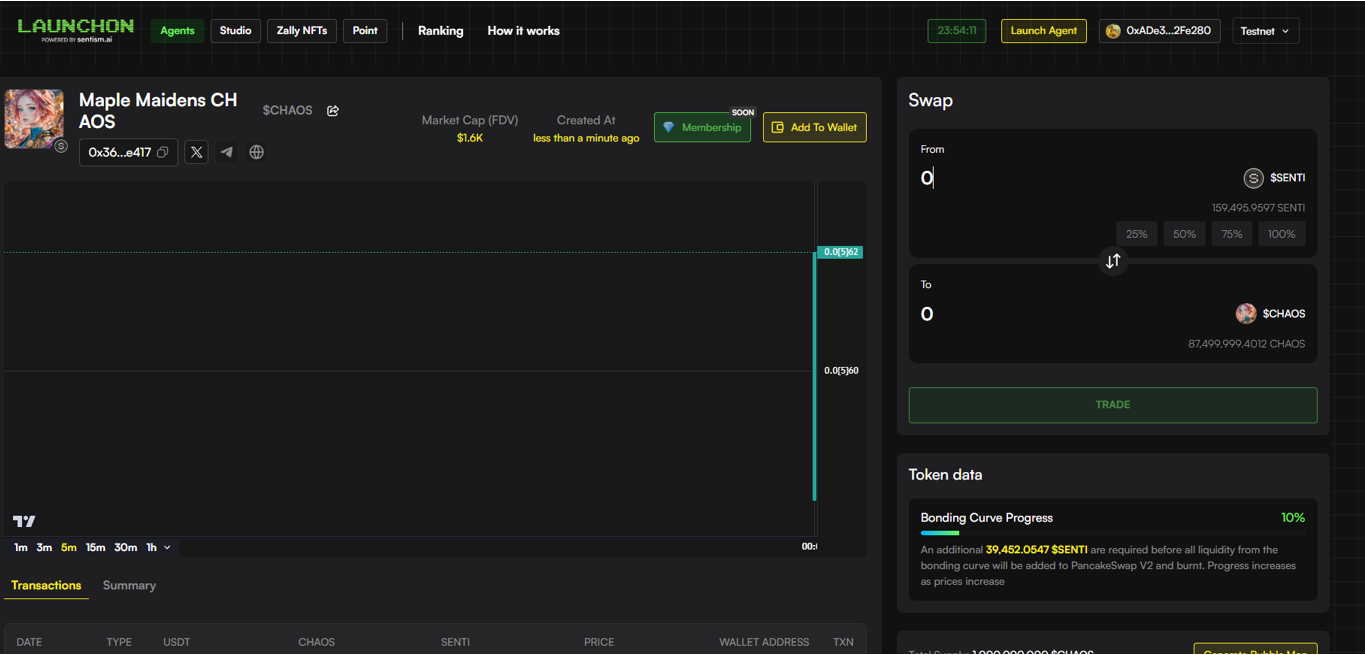The image size is (1365, 655).
Task: Set swap amount to 75%
Action: point(1232,234)
